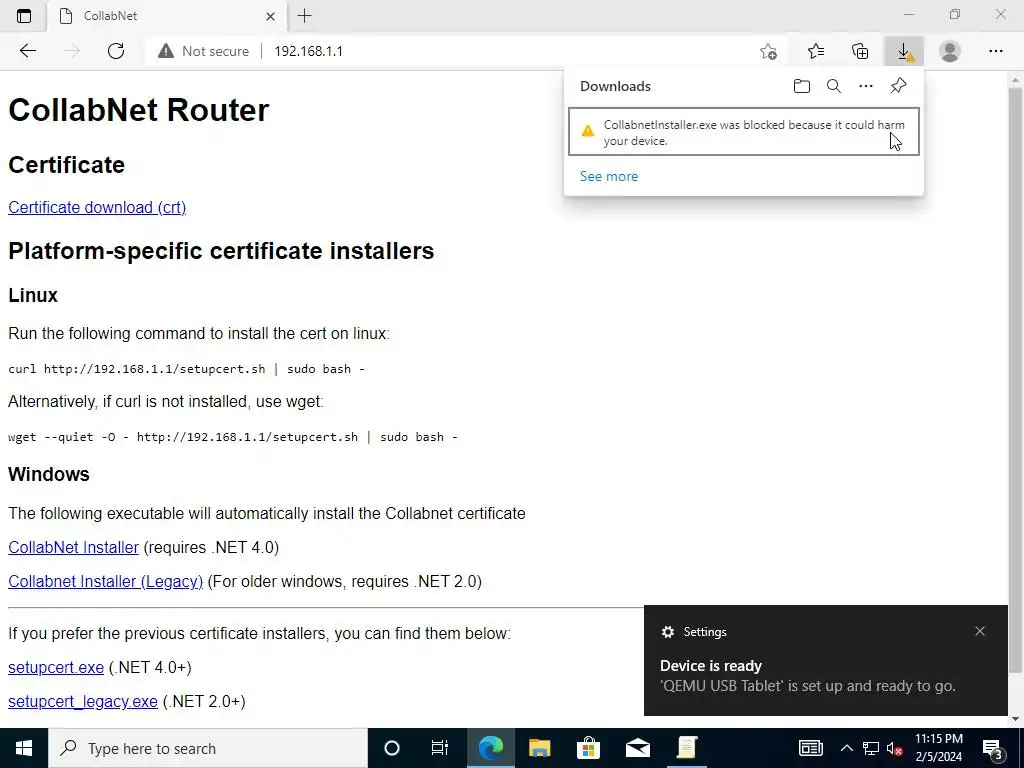Click the wget setupcert.sh command text
This screenshot has width=1024, height=768.
pos(232,437)
